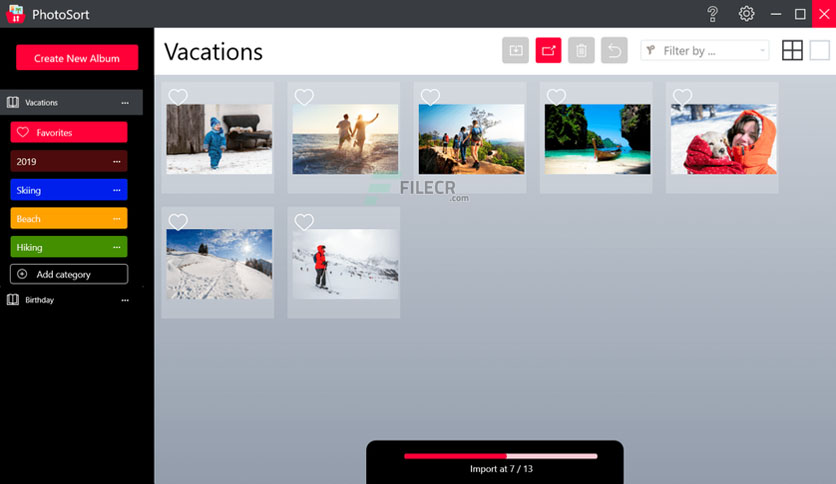This screenshot has height=484, width=836.
Task: Open the Filter by dropdown
Action: coord(705,50)
